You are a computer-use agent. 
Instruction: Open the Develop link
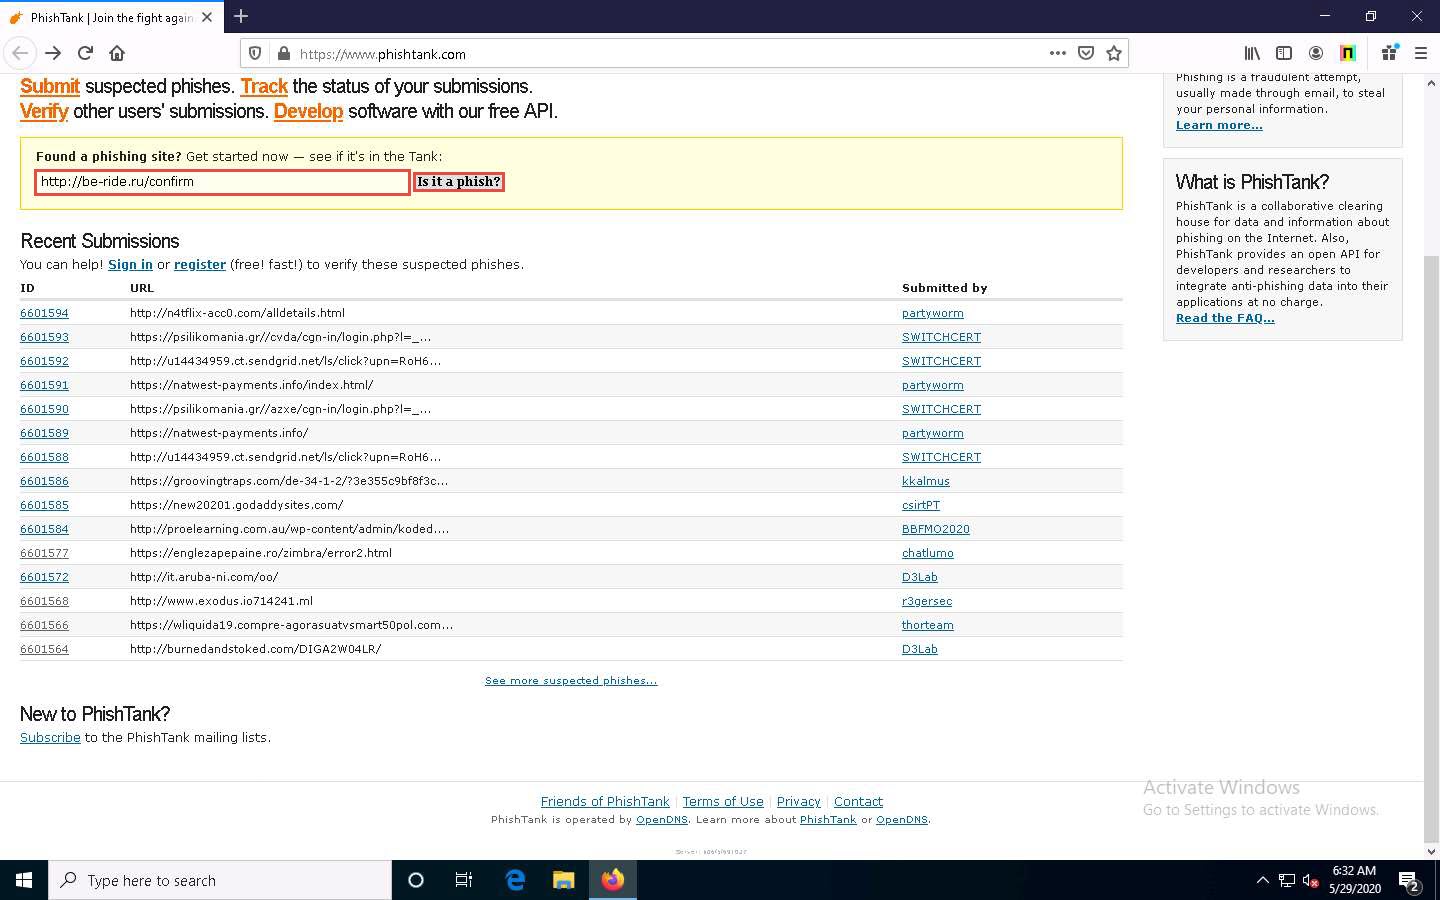[308, 112]
